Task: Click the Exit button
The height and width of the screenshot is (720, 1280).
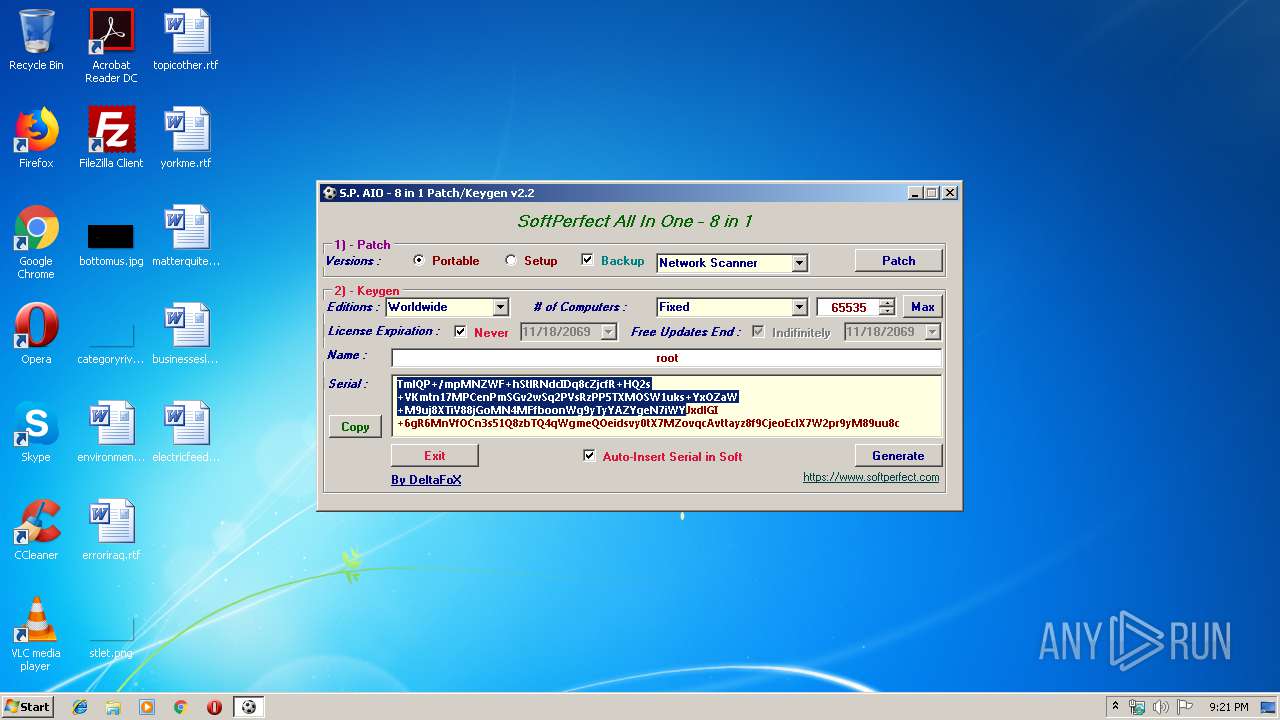Action: (434, 455)
